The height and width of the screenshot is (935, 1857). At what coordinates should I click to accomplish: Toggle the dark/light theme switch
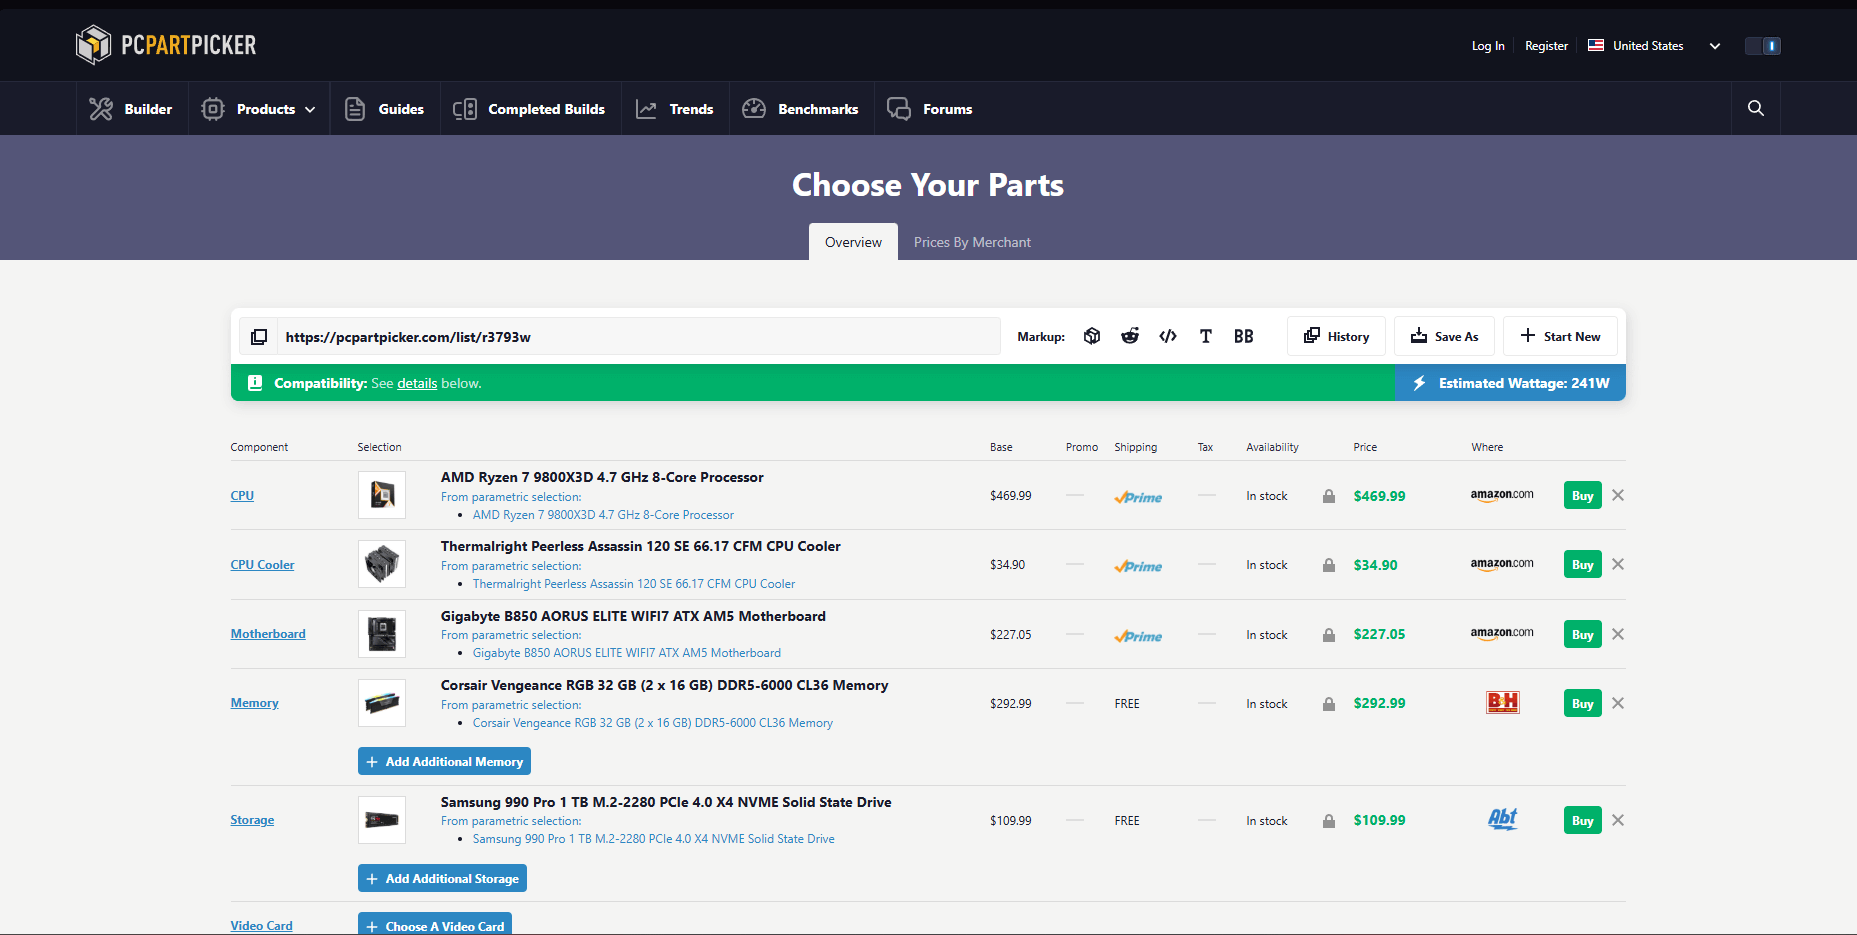click(x=1762, y=46)
